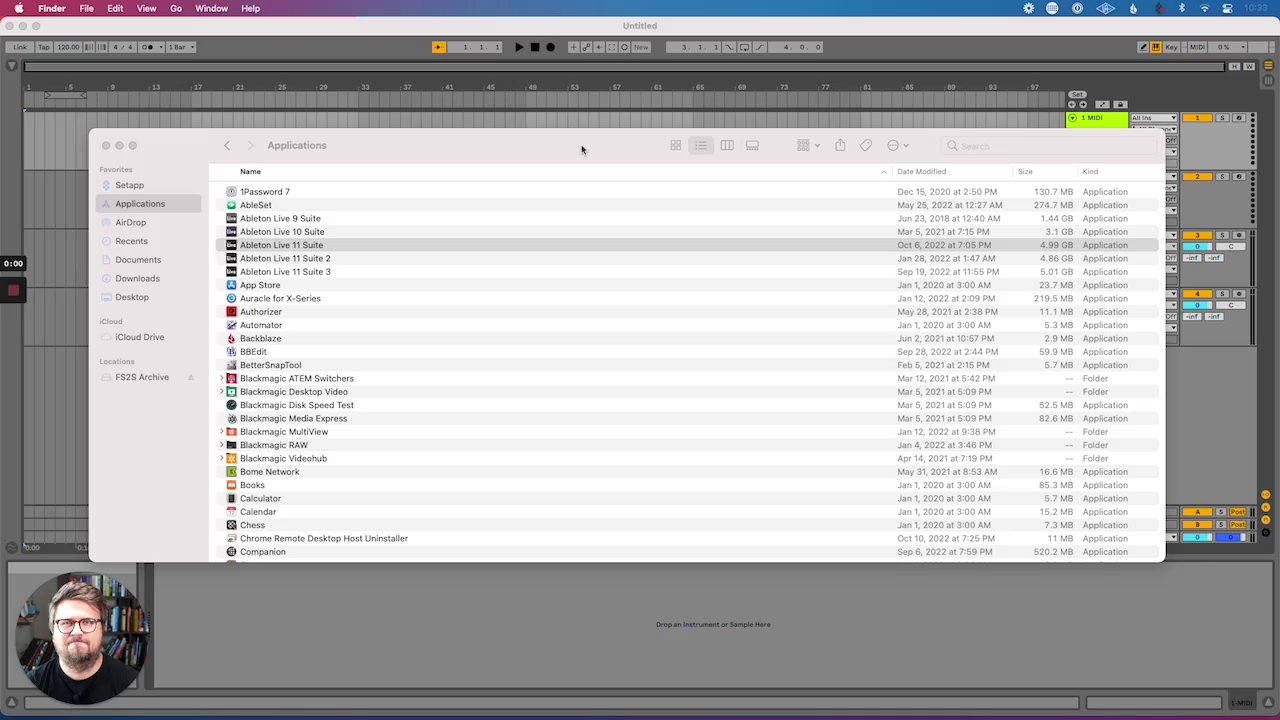Open the View menu
The width and height of the screenshot is (1280, 720).
[x=146, y=9]
